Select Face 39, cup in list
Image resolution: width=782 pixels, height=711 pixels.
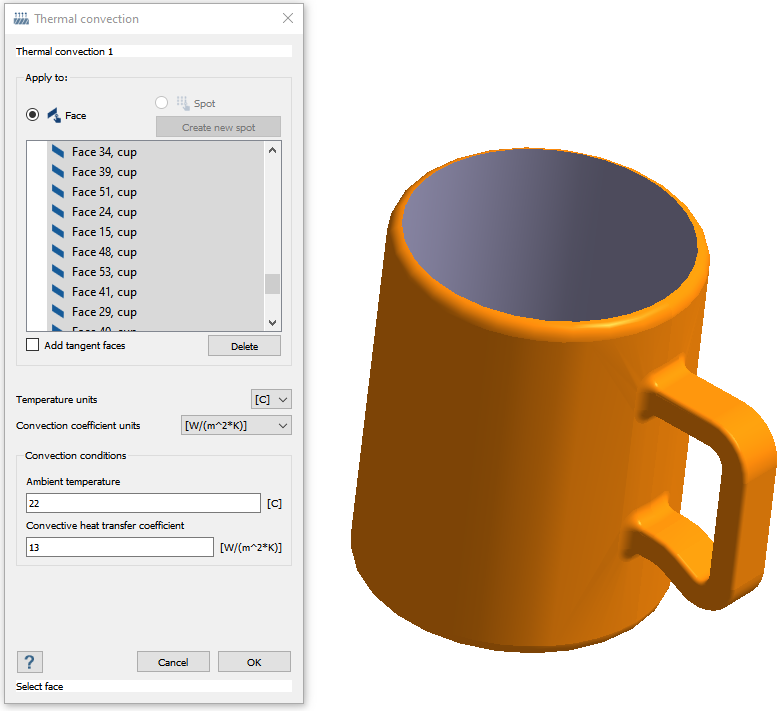tap(156, 172)
